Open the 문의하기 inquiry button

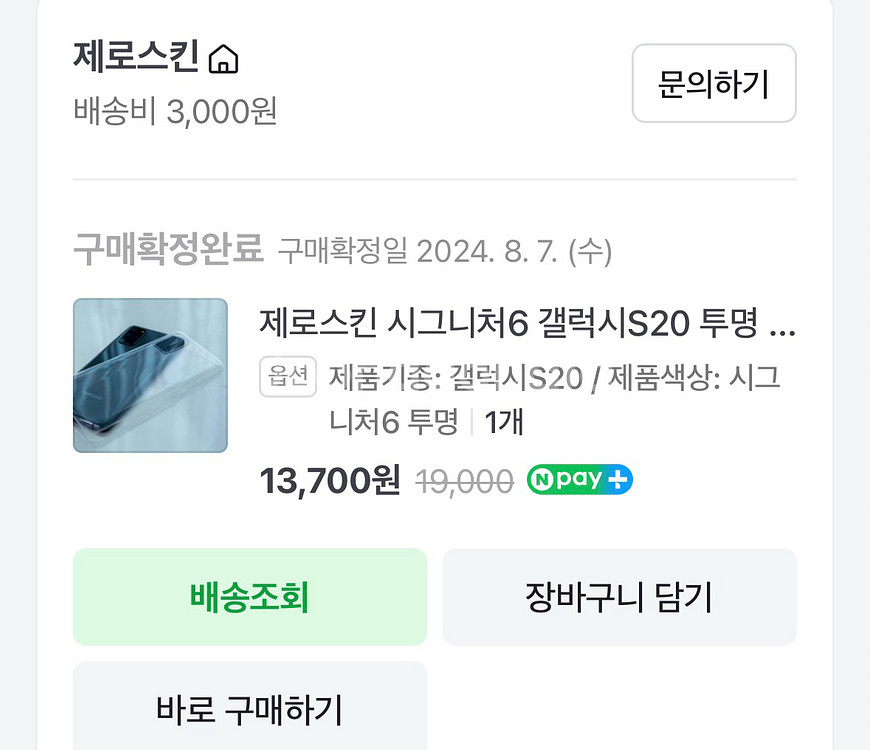(713, 84)
